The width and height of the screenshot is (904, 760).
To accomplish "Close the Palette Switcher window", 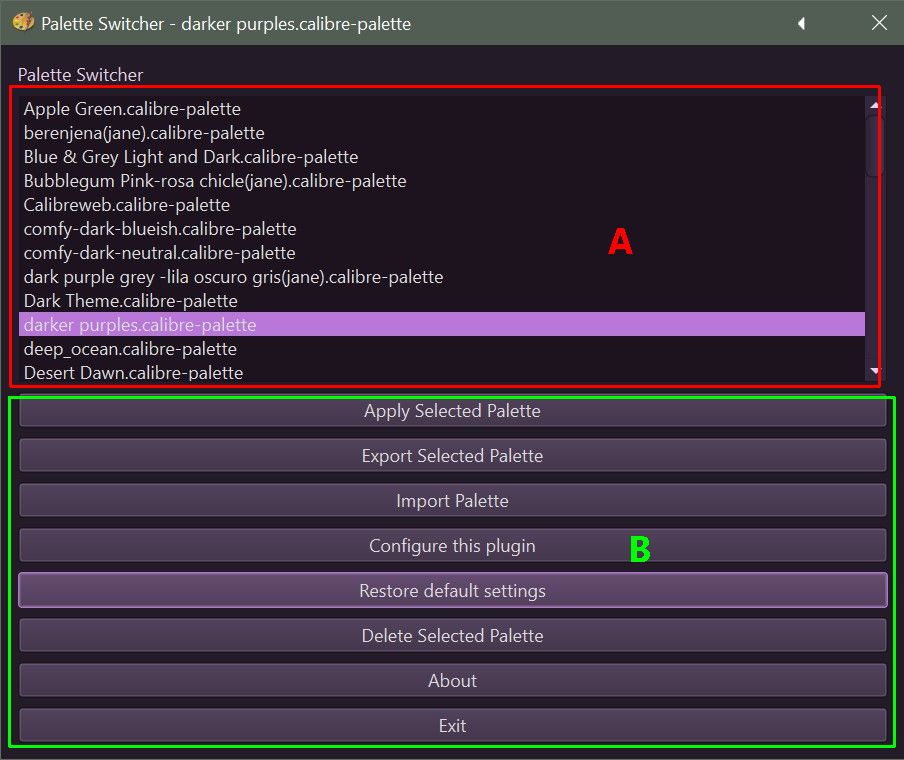I will click(879, 23).
